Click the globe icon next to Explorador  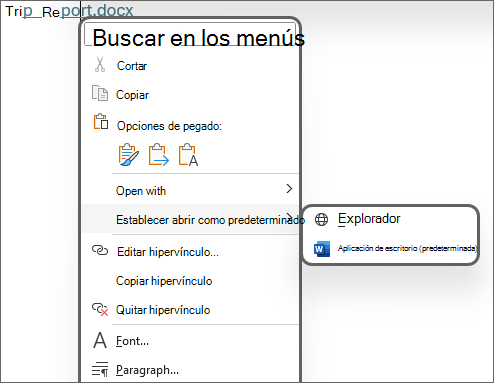tap(321, 219)
